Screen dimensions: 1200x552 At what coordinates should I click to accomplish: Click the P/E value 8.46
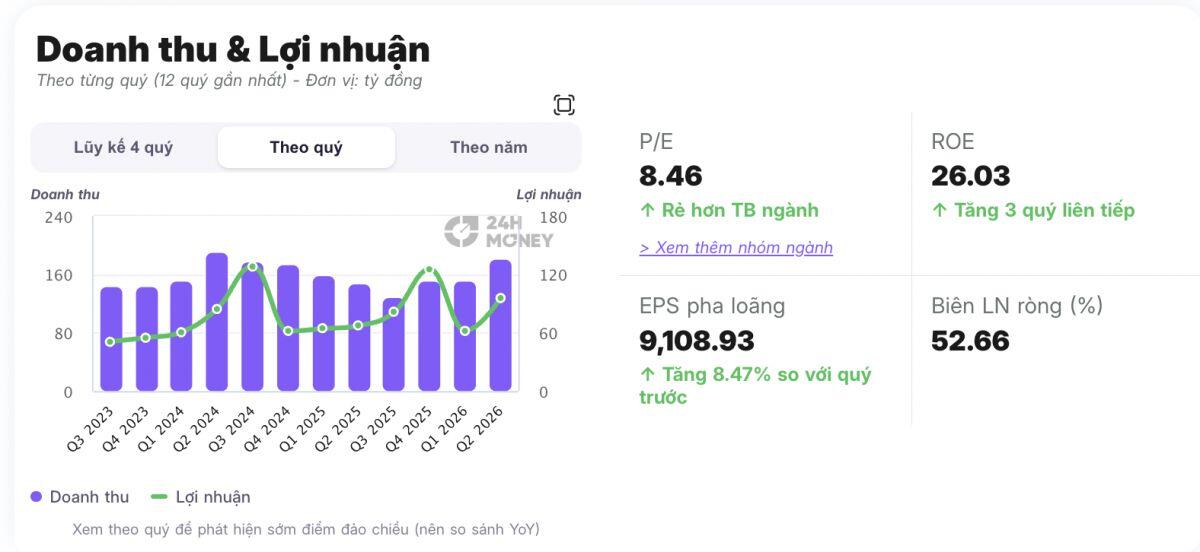coord(671,176)
